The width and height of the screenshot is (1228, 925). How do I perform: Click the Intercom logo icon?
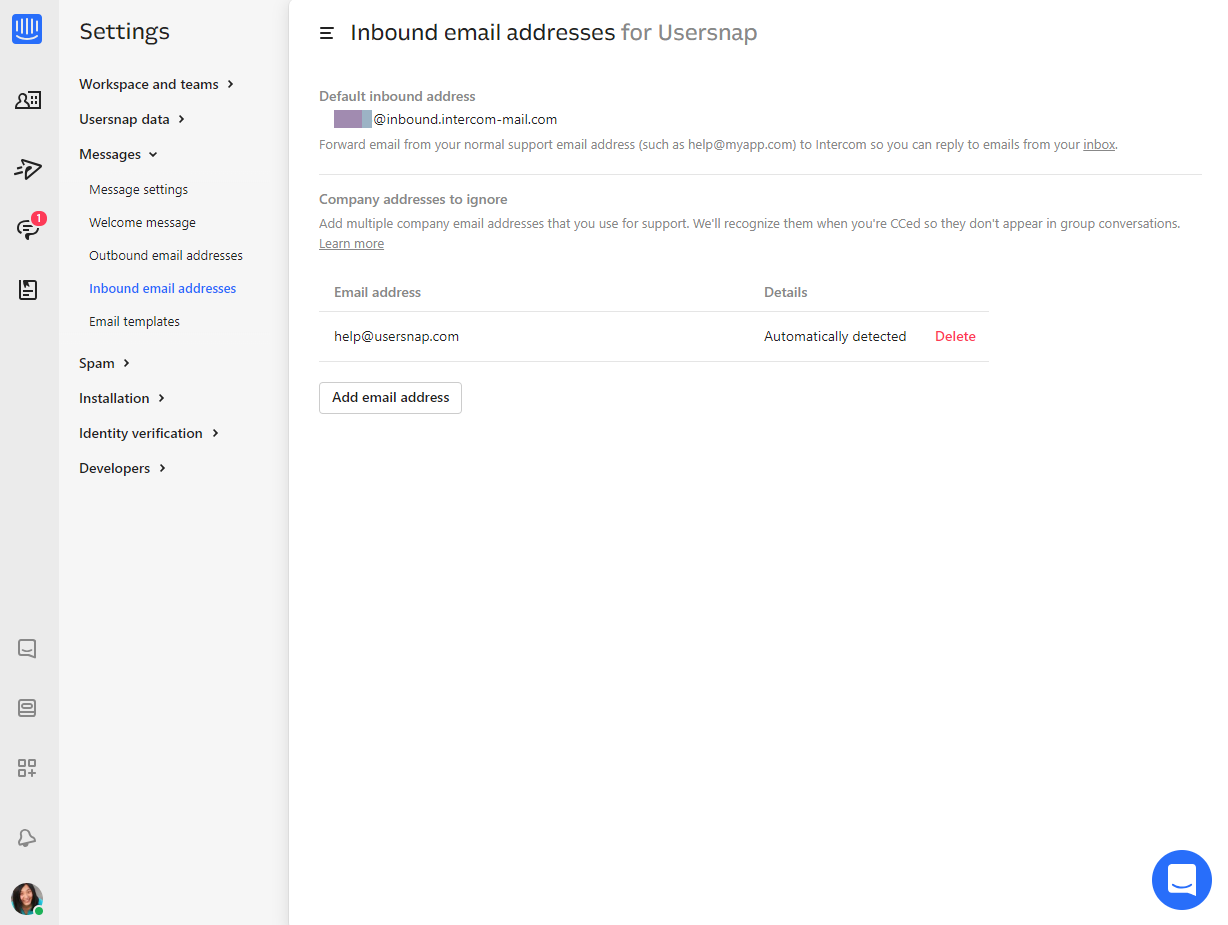[x=27, y=29]
